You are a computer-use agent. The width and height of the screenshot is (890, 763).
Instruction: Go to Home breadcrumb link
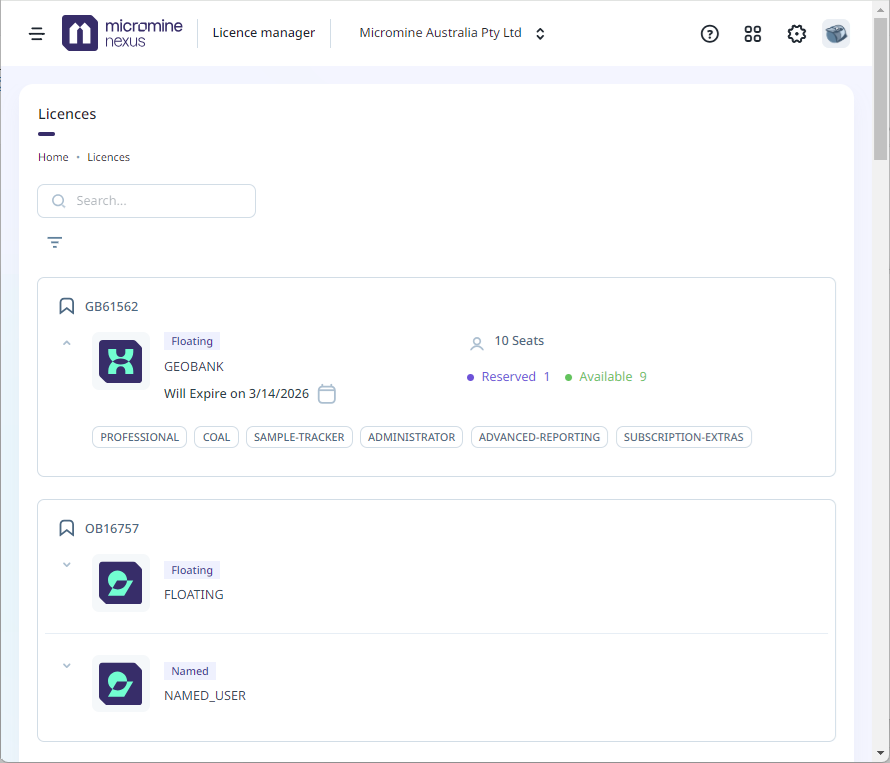point(53,157)
